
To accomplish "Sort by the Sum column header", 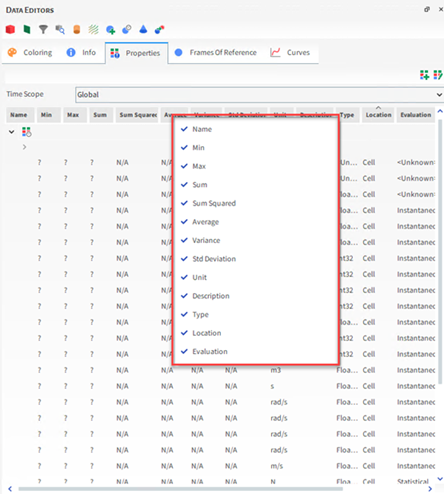I will coord(101,115).
